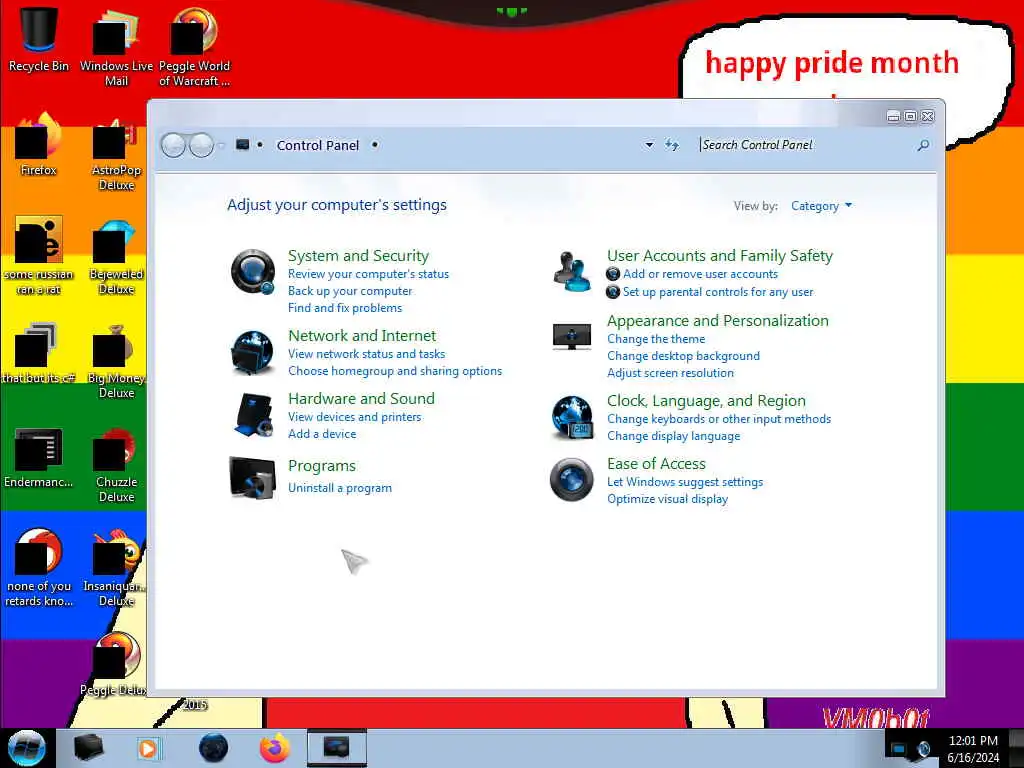
Task: Select the Bejeweled Deluxe desktop icon
Action: pos(116,256)
